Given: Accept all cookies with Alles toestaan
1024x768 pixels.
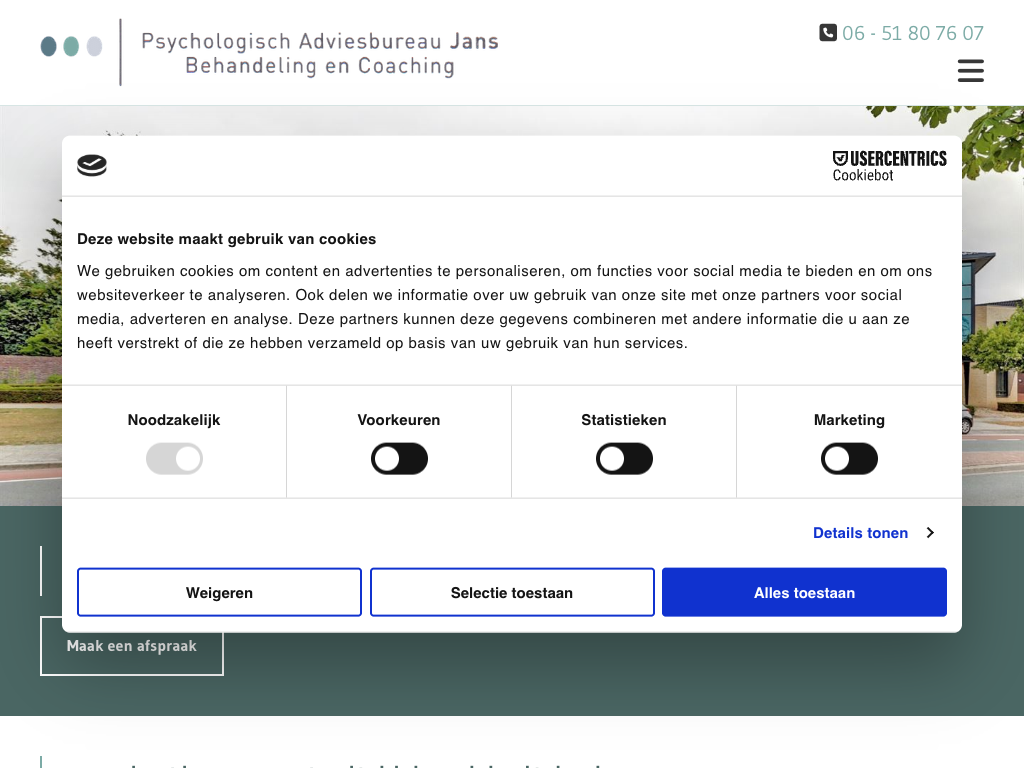Looking at the screenshot, I should (804, 593).
